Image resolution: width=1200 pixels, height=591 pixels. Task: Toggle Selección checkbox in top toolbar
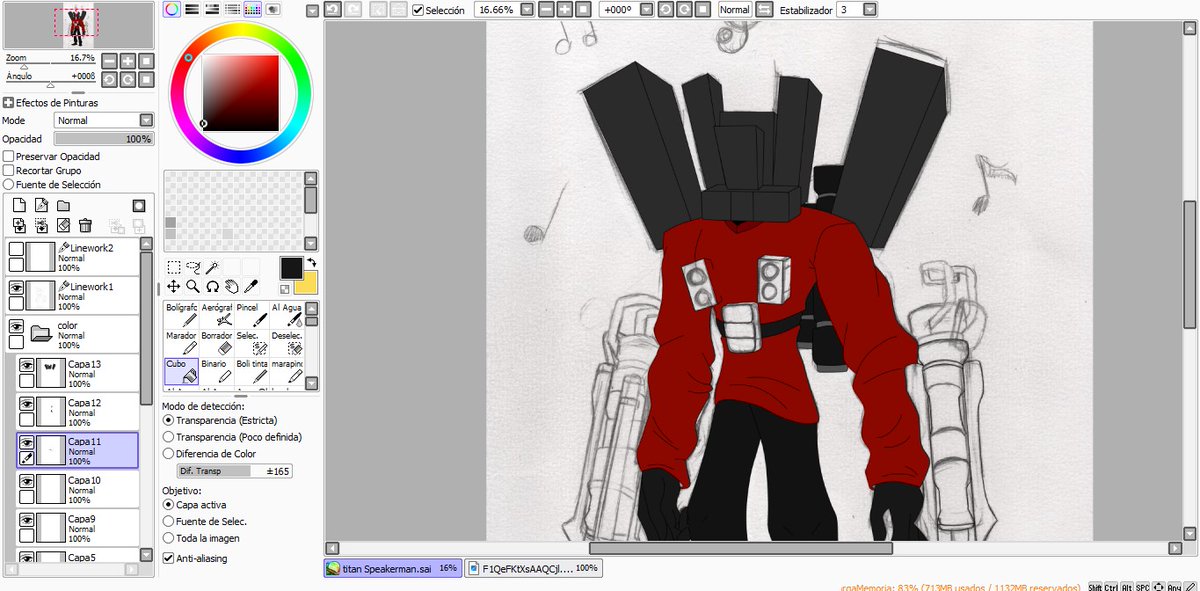(418, 9)
